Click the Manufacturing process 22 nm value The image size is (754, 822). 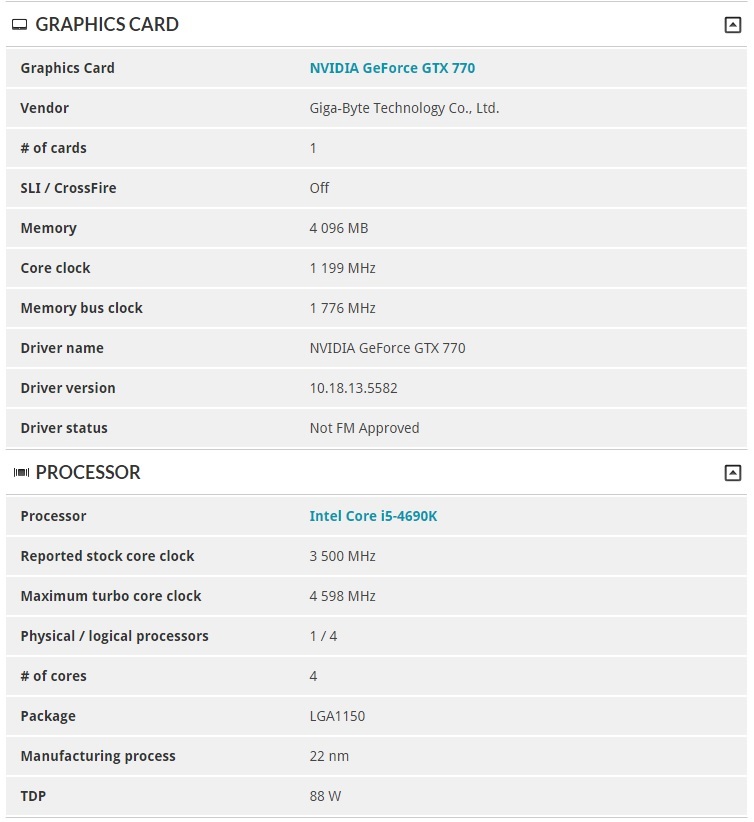[329, 756]
